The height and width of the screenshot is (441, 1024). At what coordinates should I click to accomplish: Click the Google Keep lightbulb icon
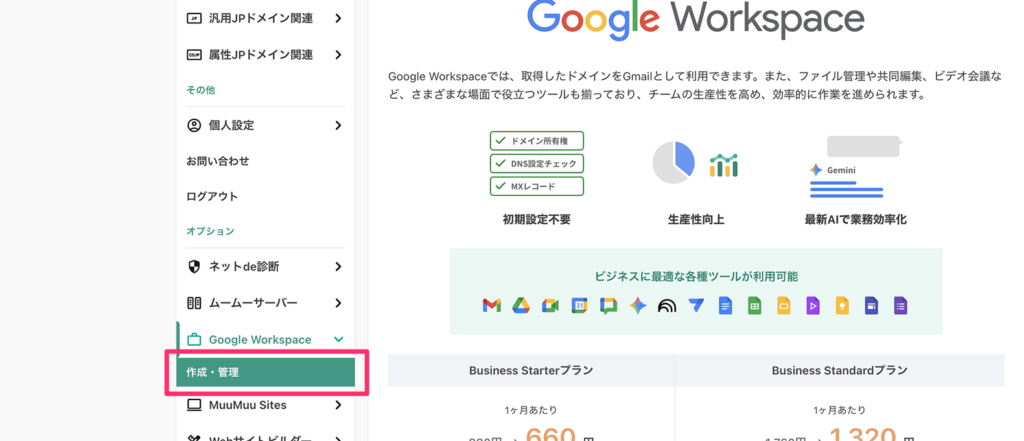pos(842,305)
